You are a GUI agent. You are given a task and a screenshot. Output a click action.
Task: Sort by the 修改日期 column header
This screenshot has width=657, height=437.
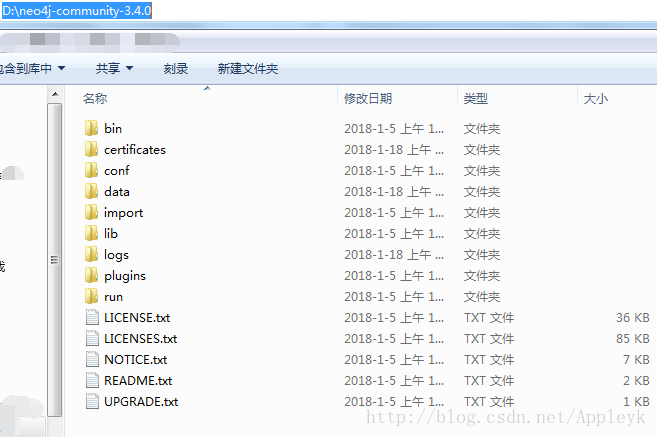point(368,98)
